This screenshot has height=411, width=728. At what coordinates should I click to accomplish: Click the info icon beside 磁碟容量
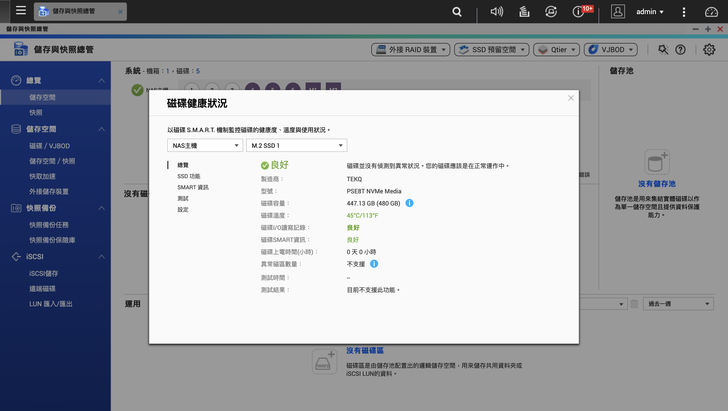pyautogui.click(x=409, y=203)
